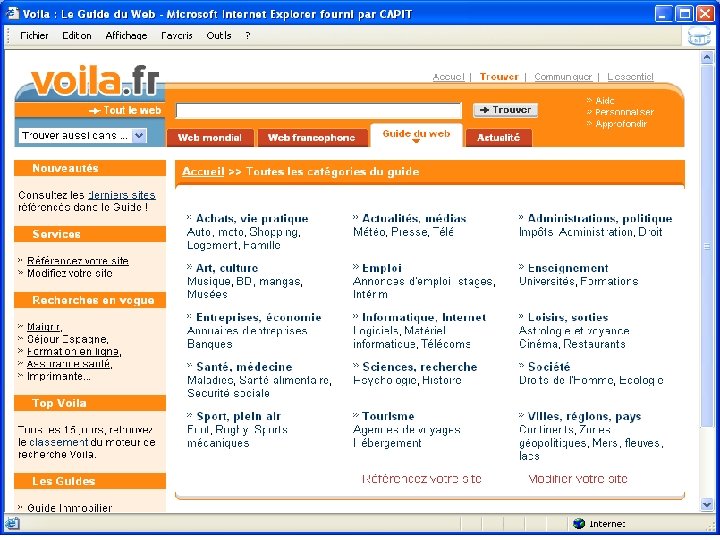Click Trouver in top navigation

[499, 77]
